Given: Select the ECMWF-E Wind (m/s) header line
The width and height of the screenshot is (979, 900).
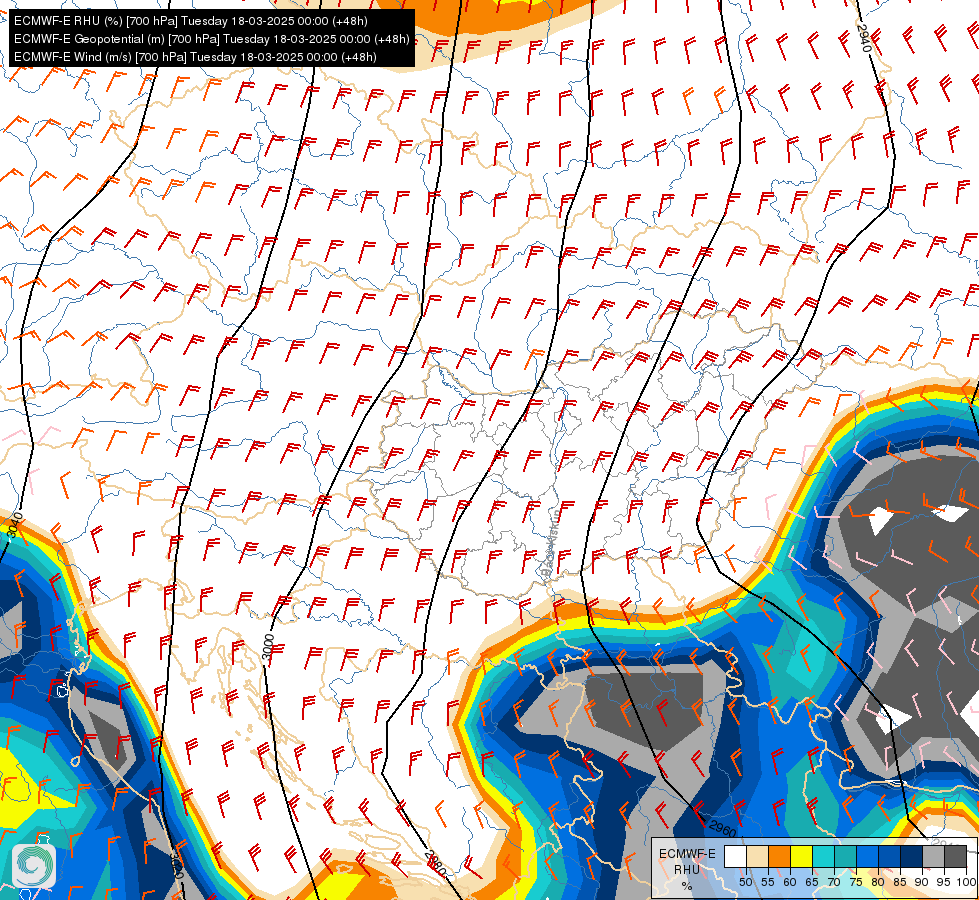Looking at the screenshot, I should (195, 57).
